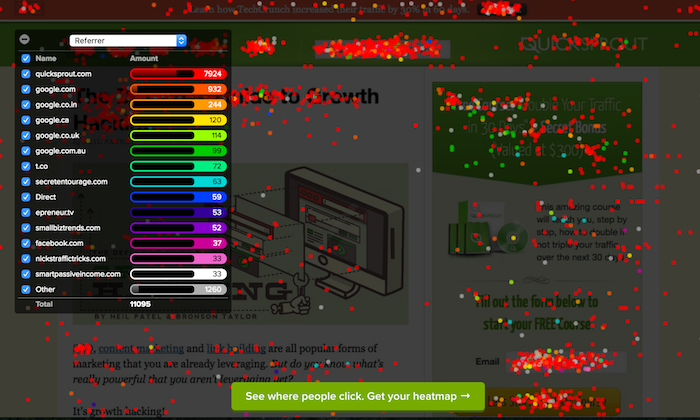Open the link building link

pyautogui.click(x=236, y=349)
